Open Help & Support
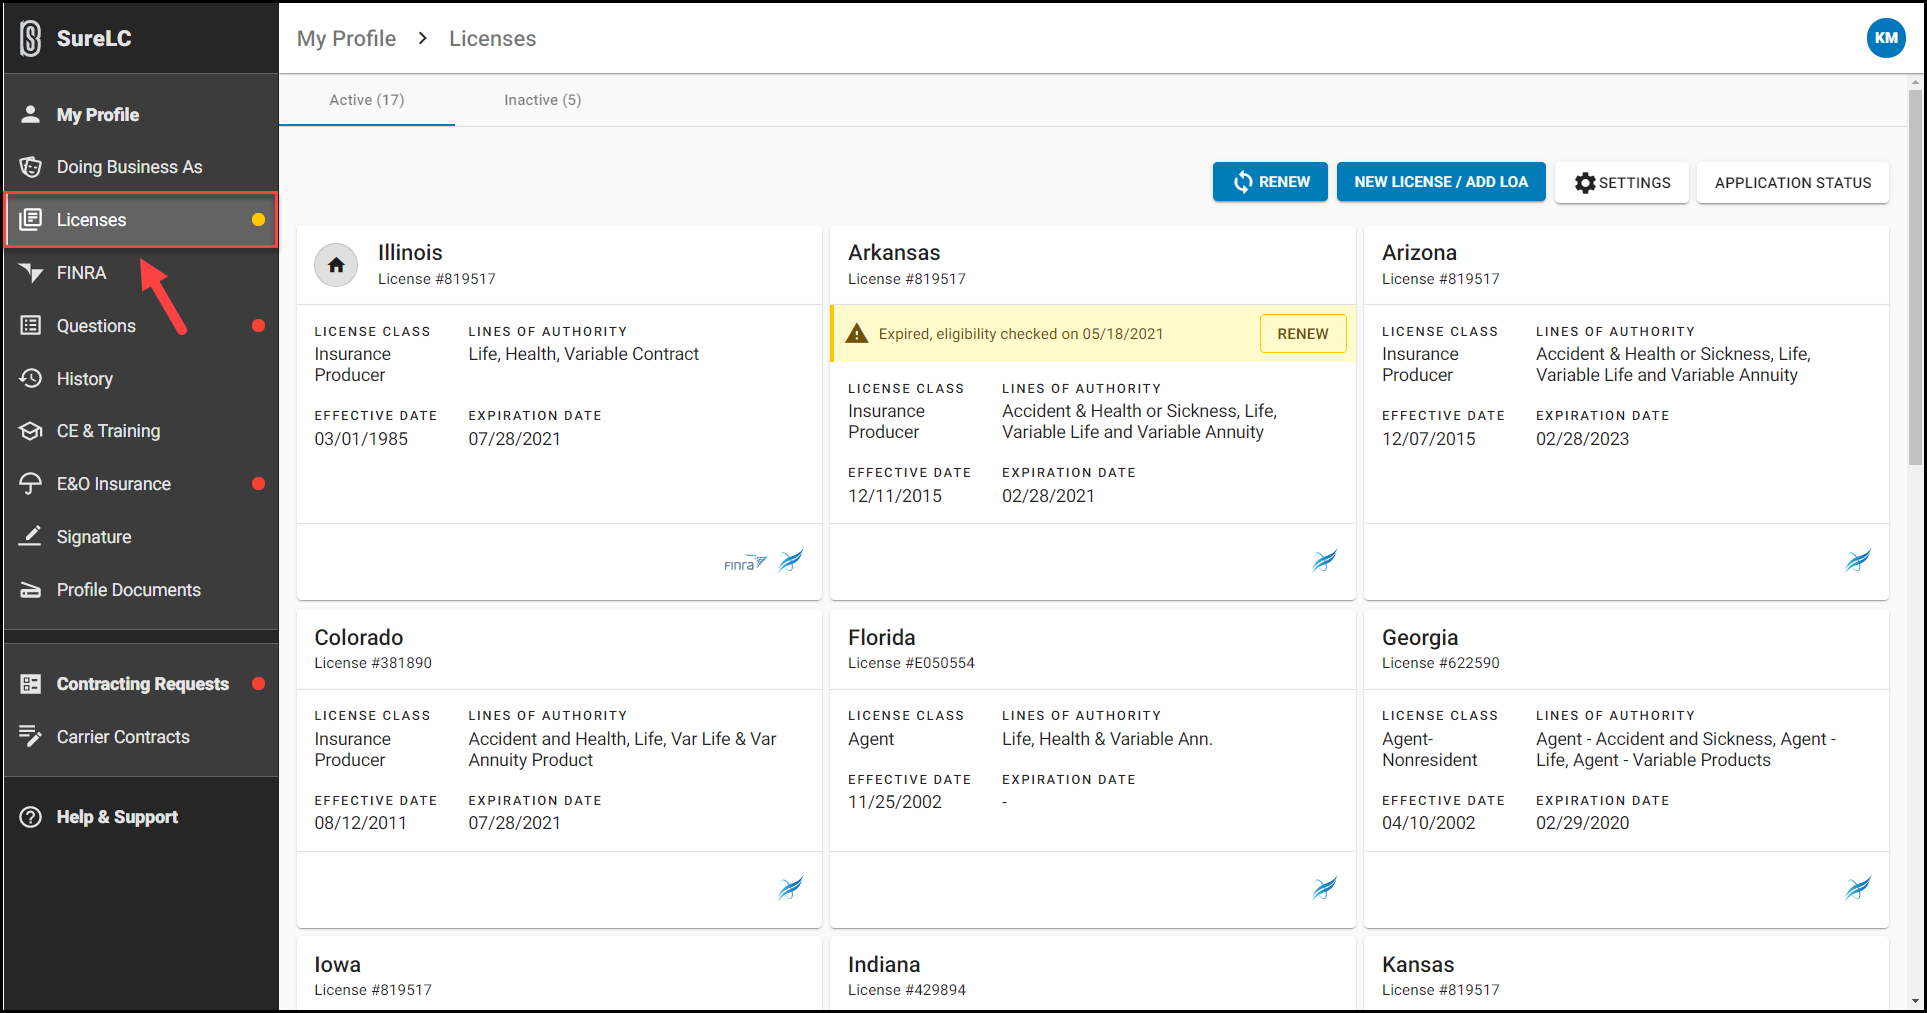 coord(141,817)
